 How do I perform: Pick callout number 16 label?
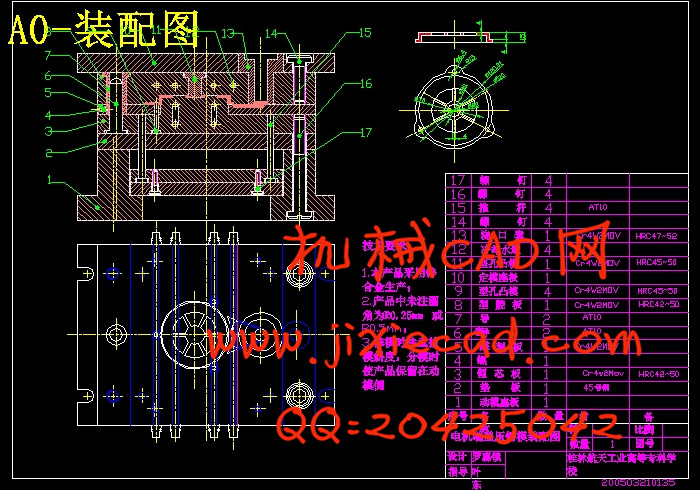coord(365,85)
